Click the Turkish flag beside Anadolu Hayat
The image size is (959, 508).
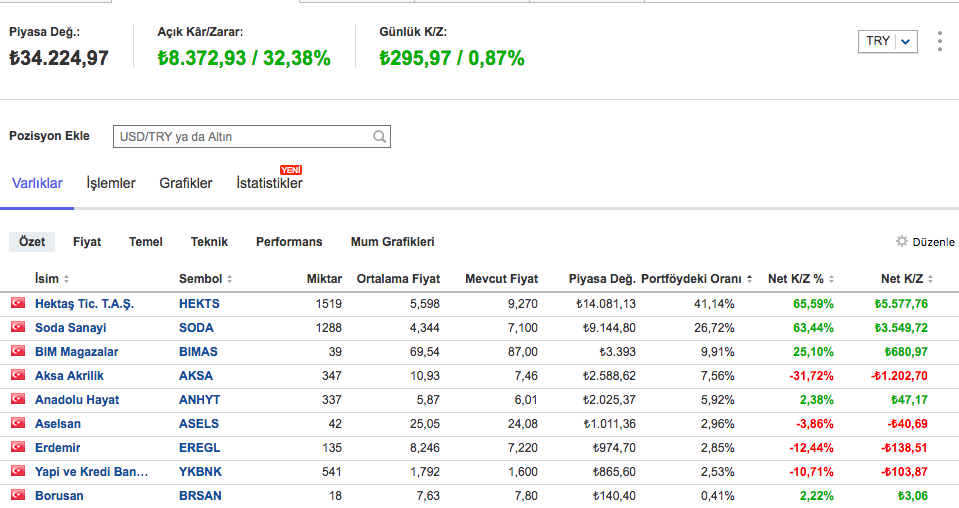tap(18, 399)
